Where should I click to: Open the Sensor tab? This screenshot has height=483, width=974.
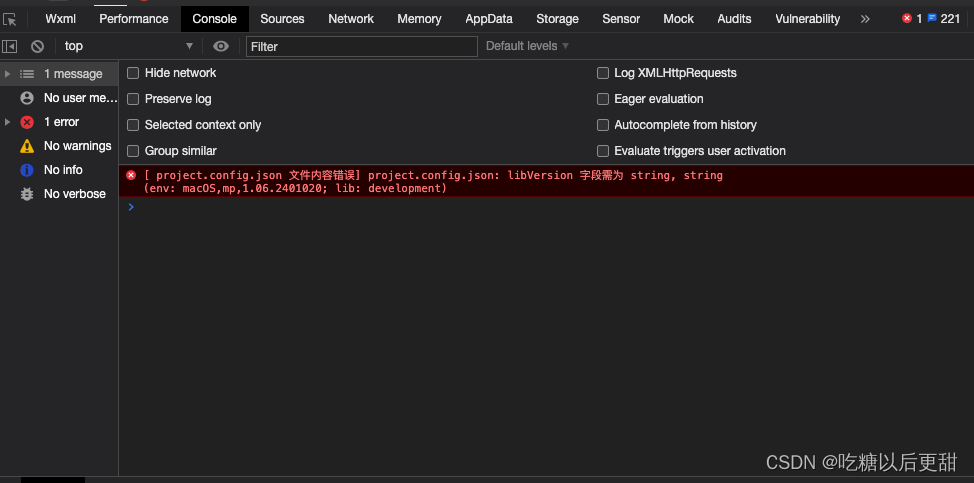click(621, 19)
